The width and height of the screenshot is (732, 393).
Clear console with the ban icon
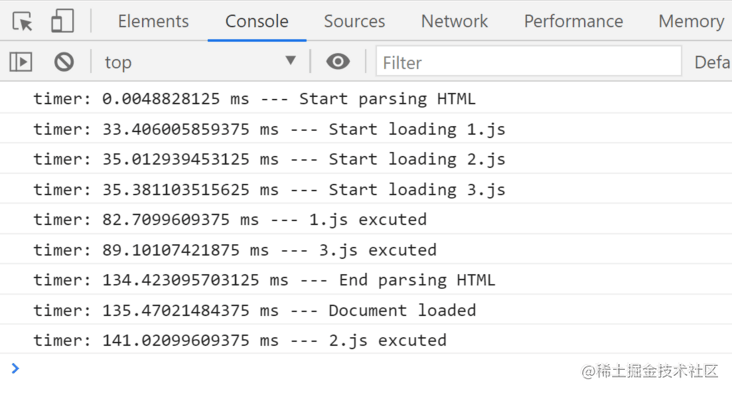pos(64,62)
